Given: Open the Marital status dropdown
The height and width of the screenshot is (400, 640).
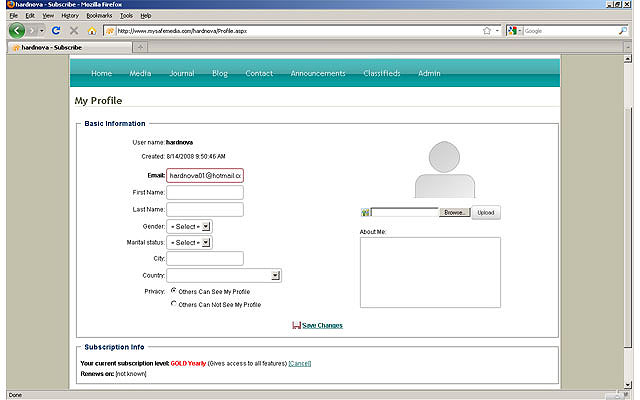Looking at the screenshot, I should click(189, 242).
